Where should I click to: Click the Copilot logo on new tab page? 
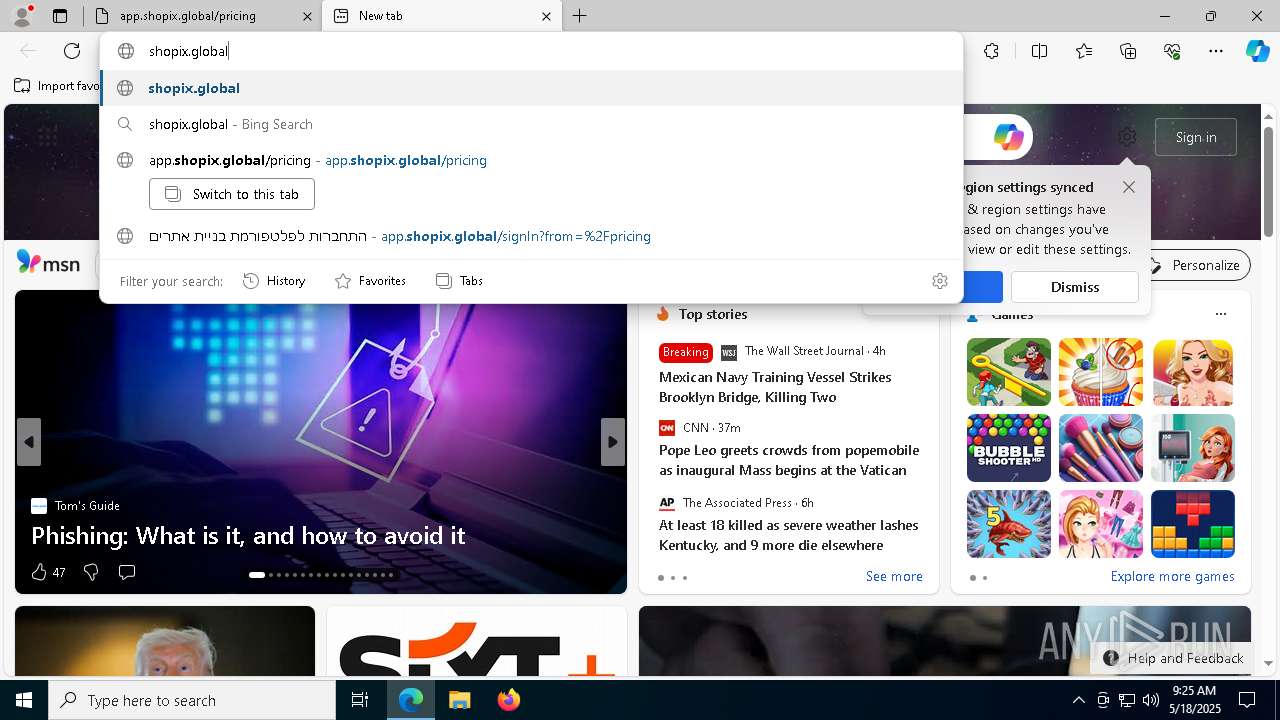[1008, 137]
